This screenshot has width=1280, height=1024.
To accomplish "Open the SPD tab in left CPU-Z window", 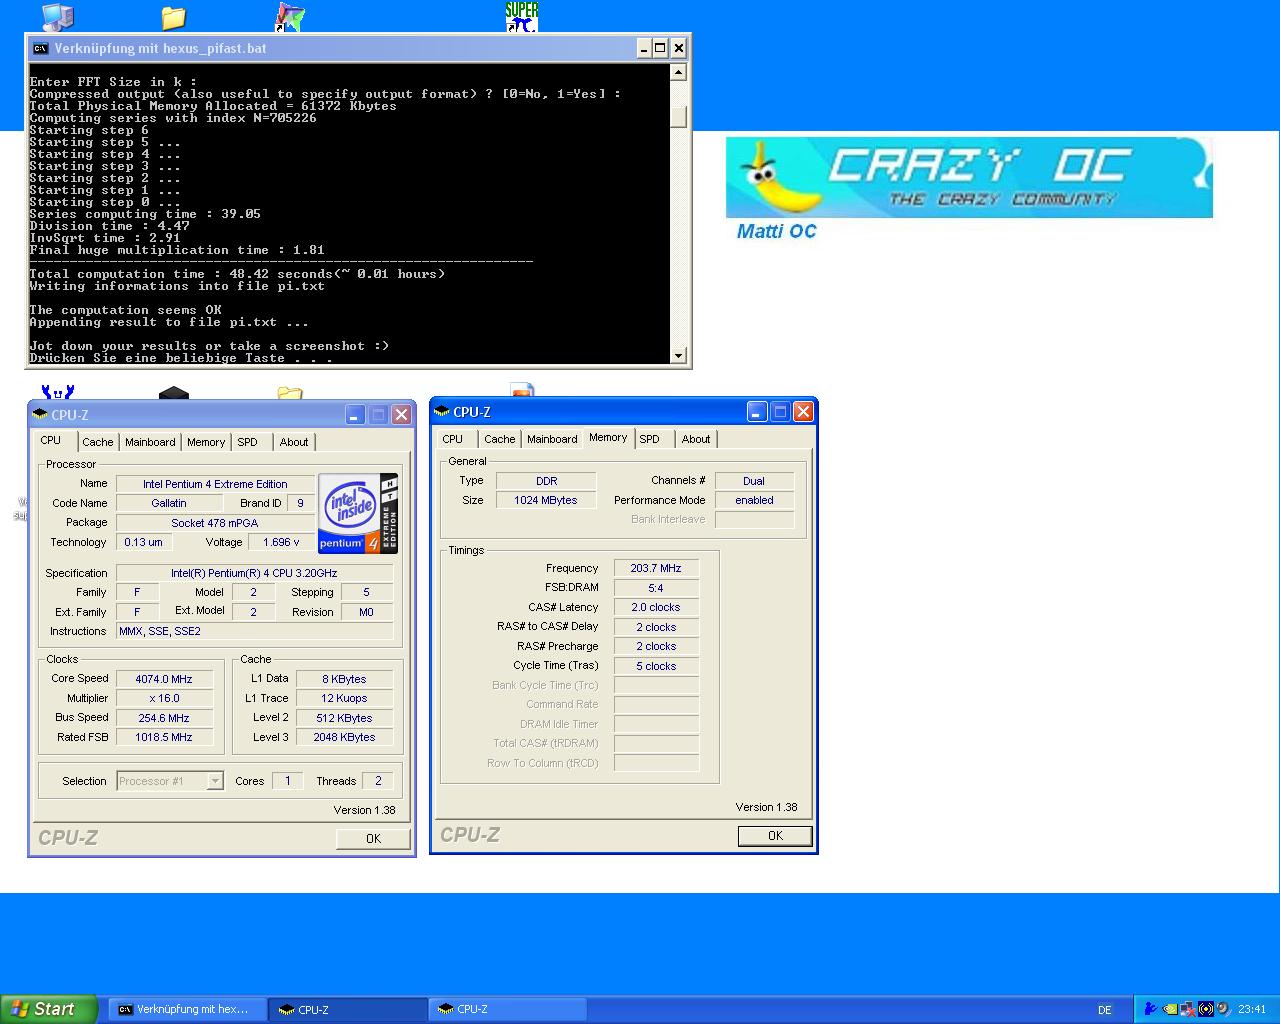I will click(x=247, y=442).
